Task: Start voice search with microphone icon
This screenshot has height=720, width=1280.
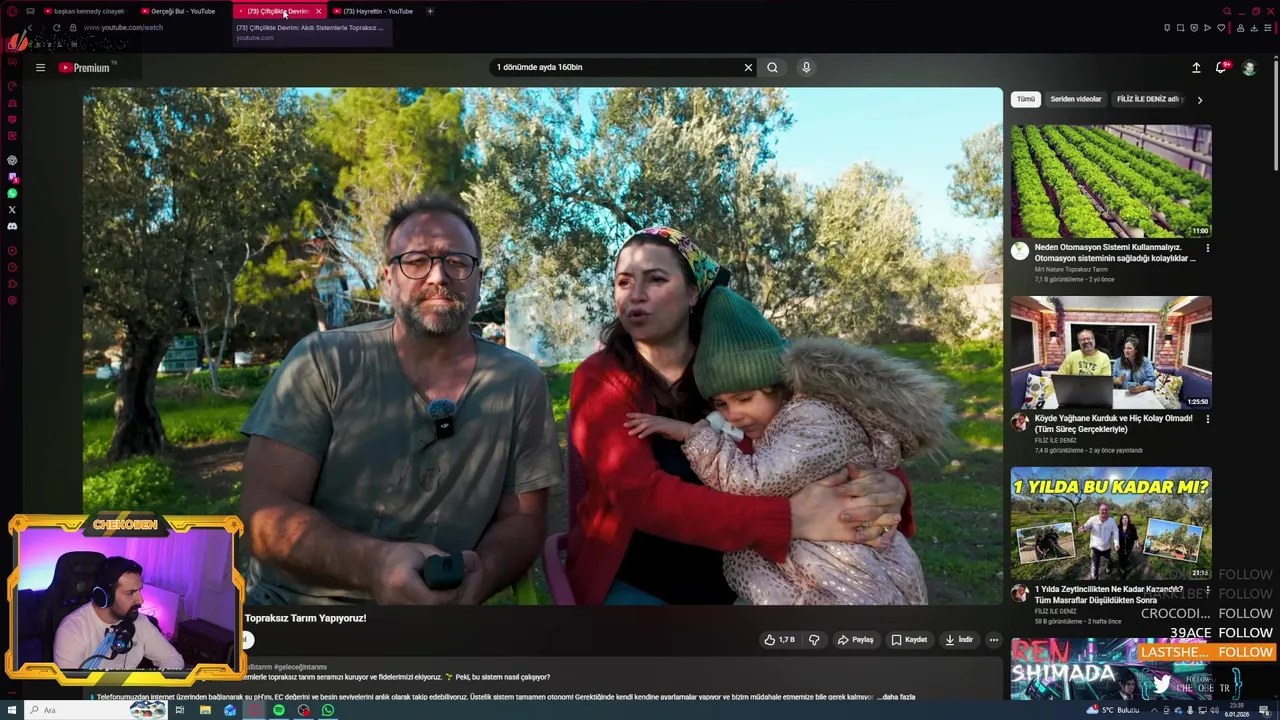Action: (x=806, y=67)
